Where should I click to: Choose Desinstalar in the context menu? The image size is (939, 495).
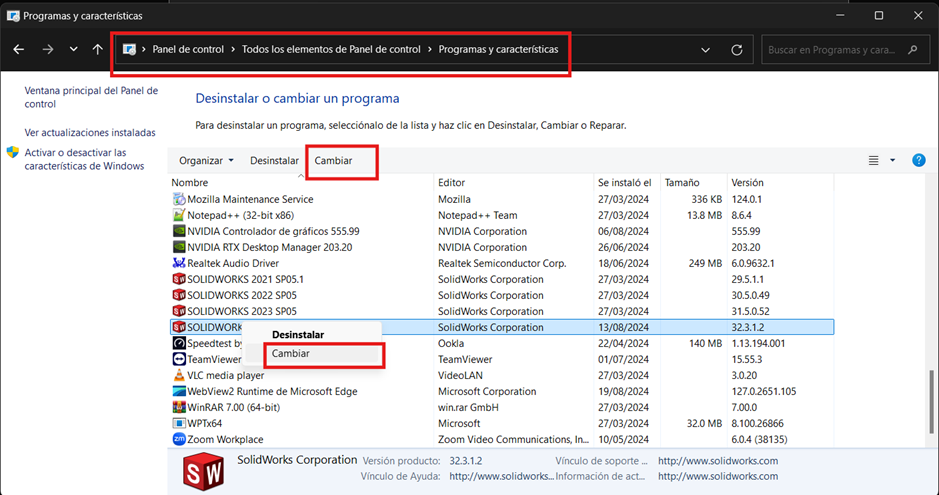coord(298,335)
